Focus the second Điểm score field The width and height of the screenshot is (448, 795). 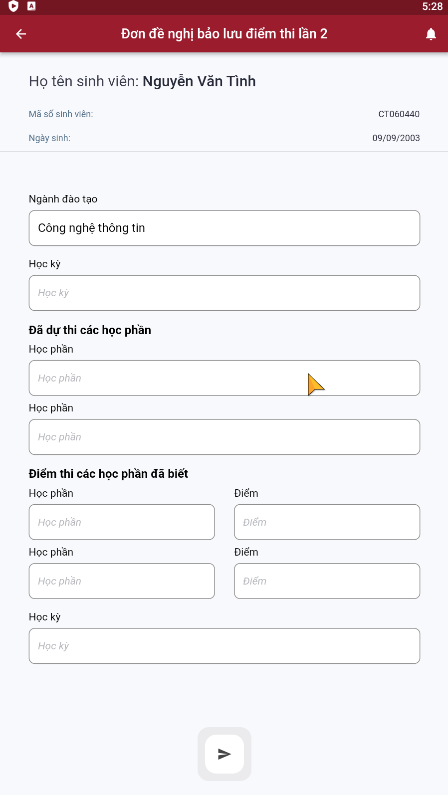327,581
